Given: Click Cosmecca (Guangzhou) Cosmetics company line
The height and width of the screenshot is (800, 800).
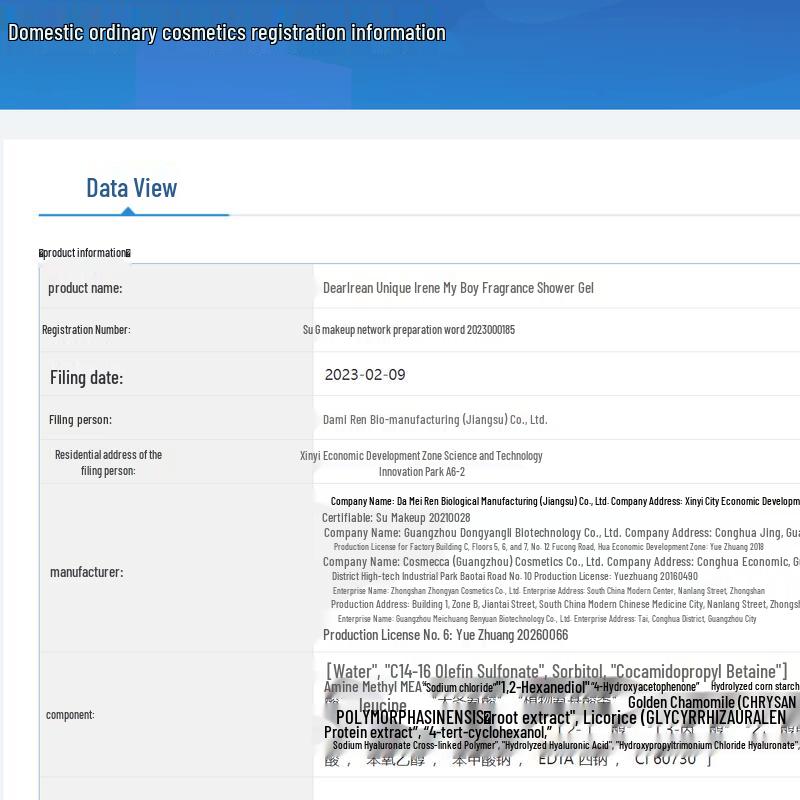Looking at the screenshot, I should click(561, 562).
